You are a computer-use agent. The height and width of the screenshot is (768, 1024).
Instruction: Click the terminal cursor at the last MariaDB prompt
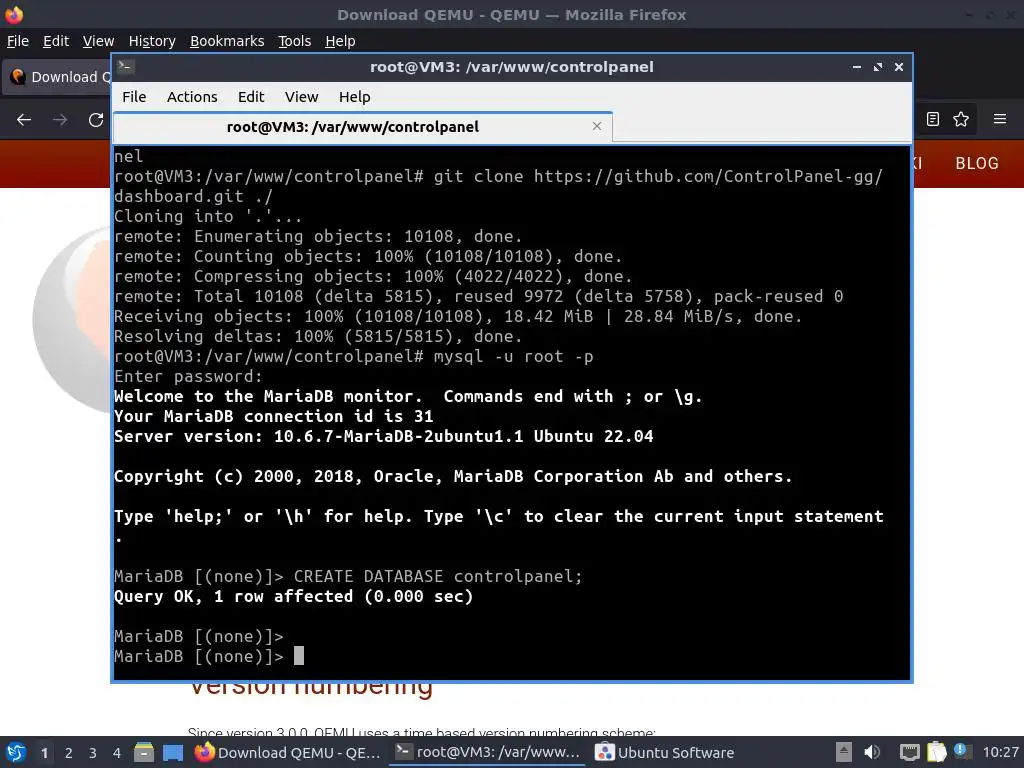[x=298, y=656]
